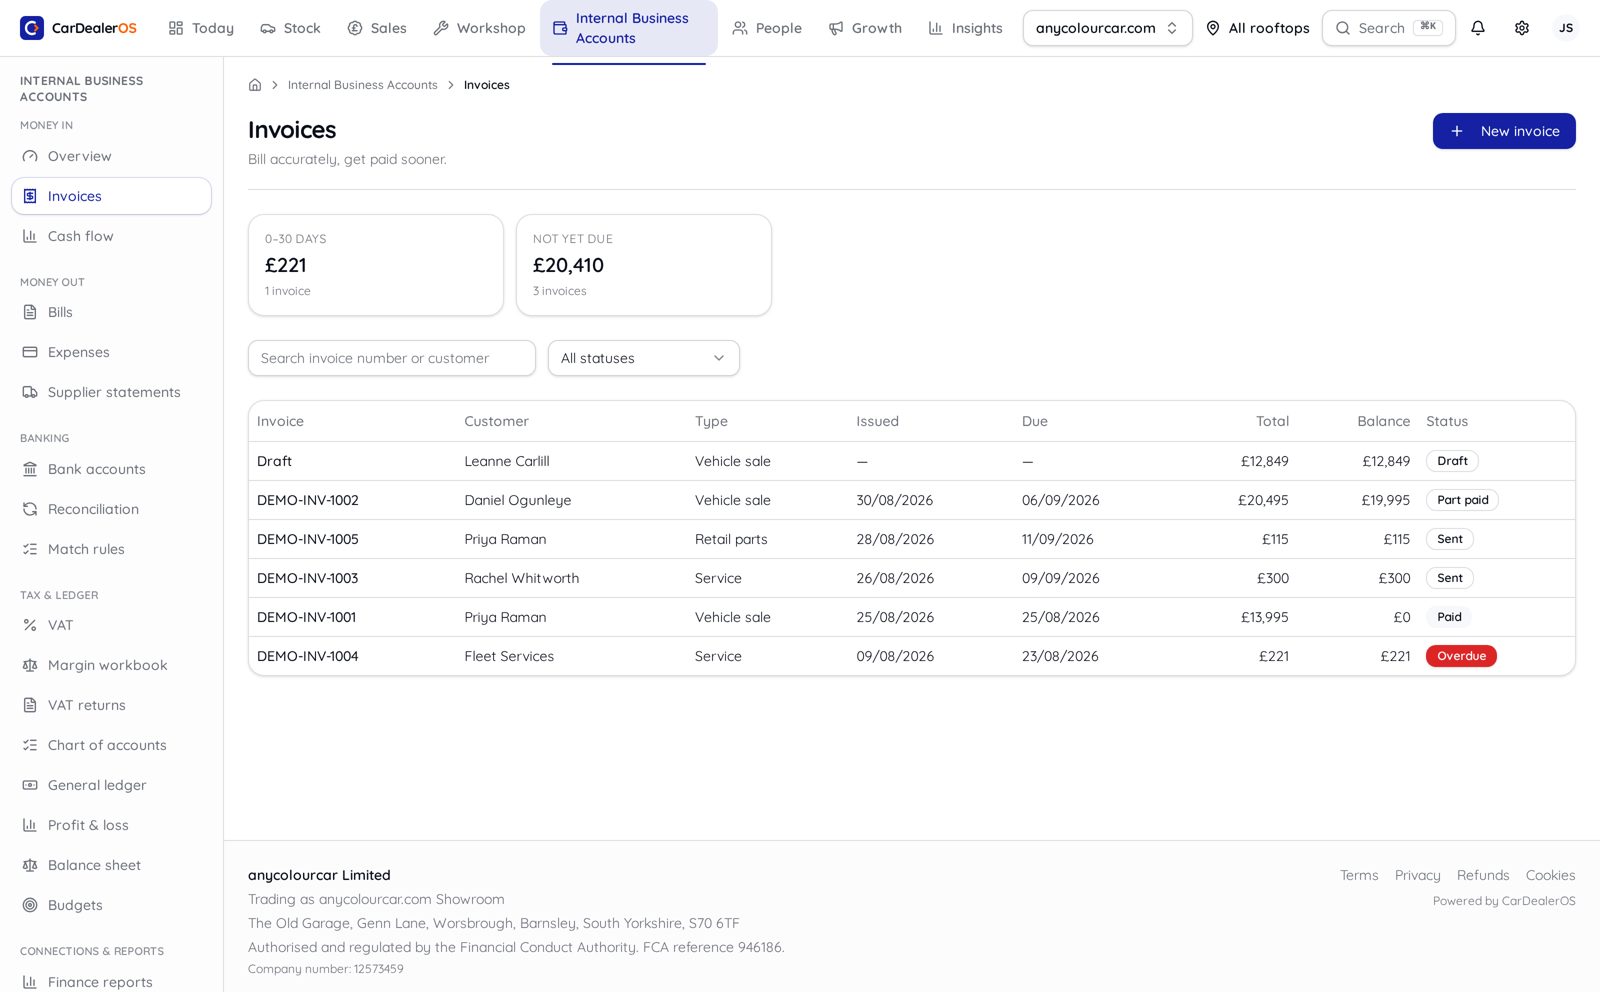Click customer Fleet Services
1600x992 pixels.
tap(509, 656)
